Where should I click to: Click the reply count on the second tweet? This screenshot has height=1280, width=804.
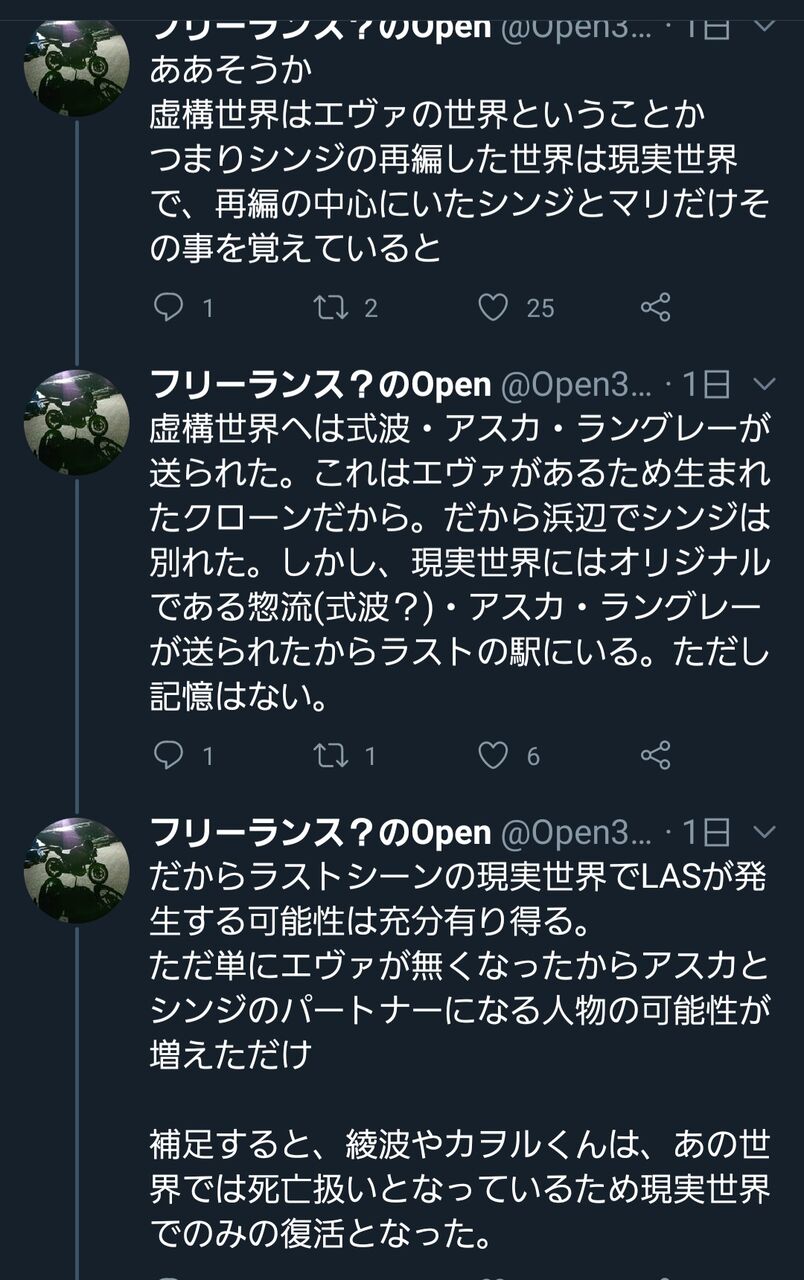(x=208, y=757)
